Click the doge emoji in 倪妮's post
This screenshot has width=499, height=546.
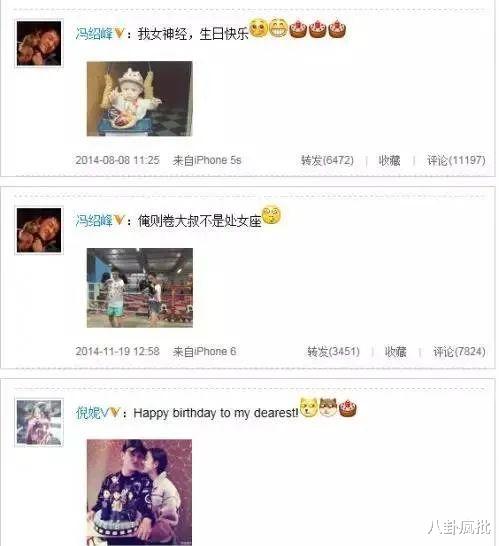click(x=309, y=407)
